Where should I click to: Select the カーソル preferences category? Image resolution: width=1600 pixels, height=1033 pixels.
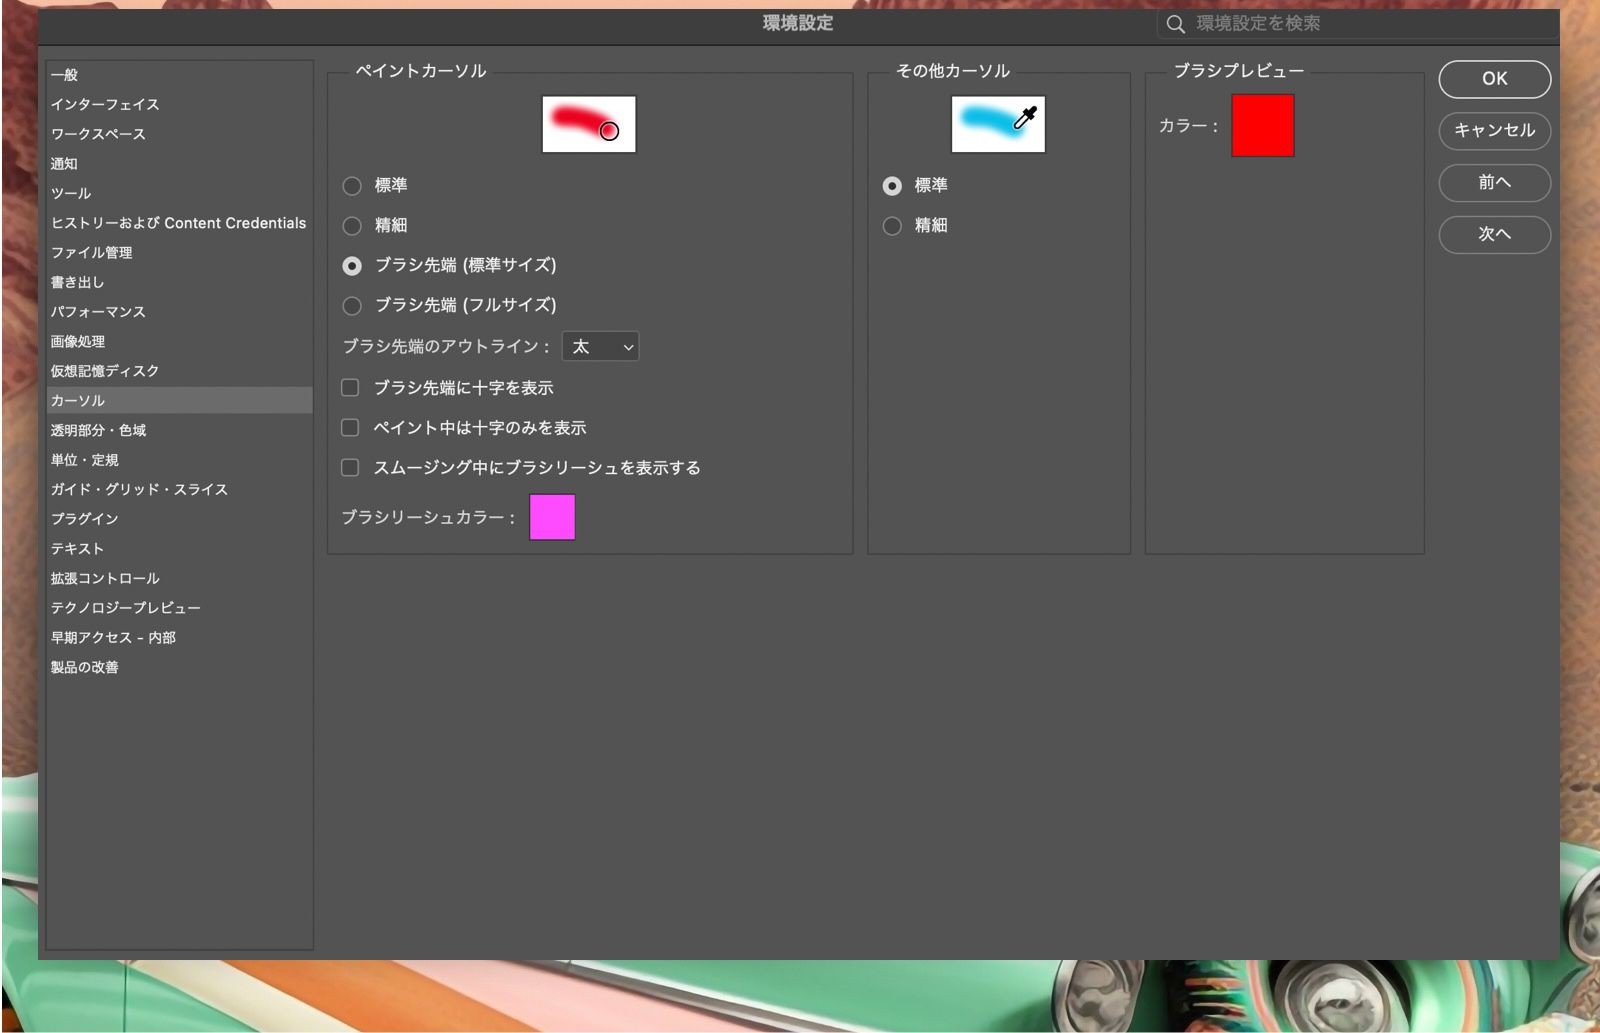pyautogui.click(x=179, y=401)
